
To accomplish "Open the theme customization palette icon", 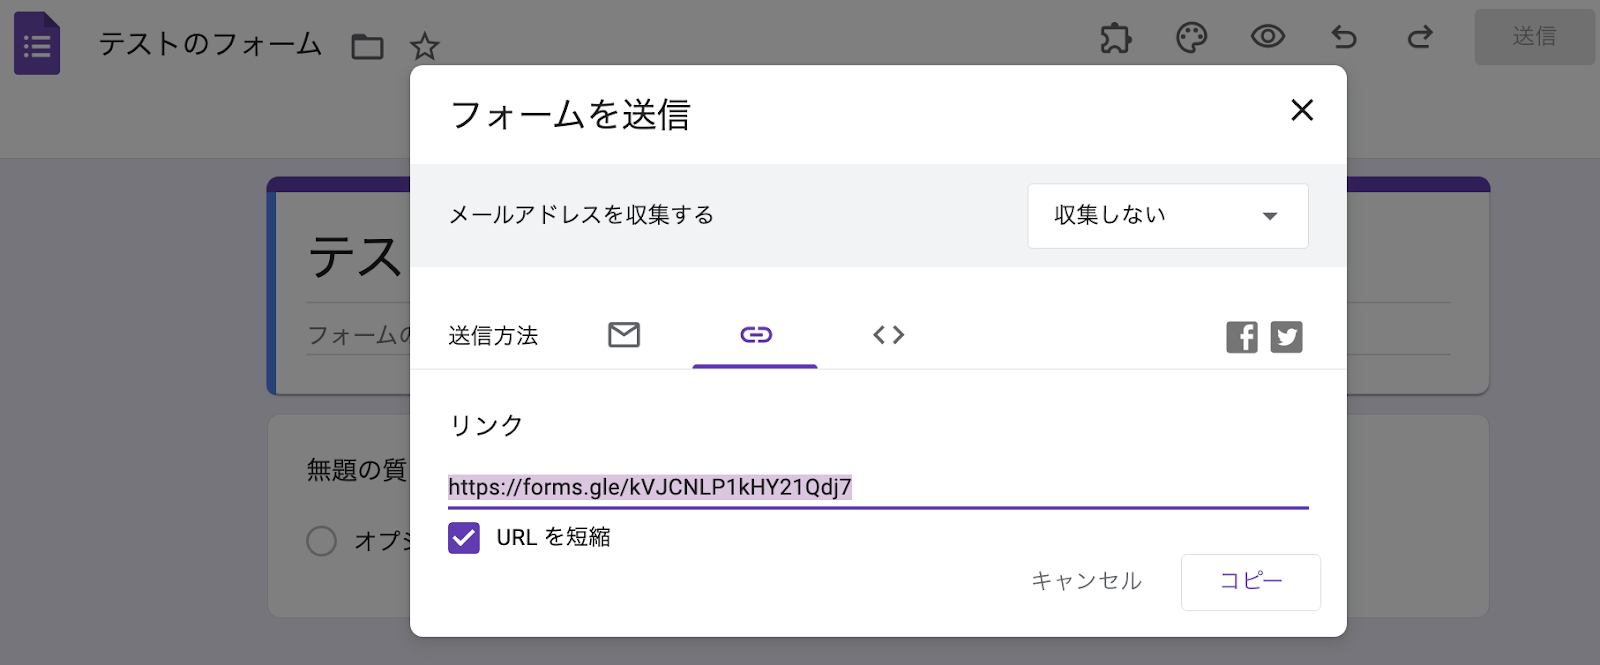I will (x=1191, y=37).
